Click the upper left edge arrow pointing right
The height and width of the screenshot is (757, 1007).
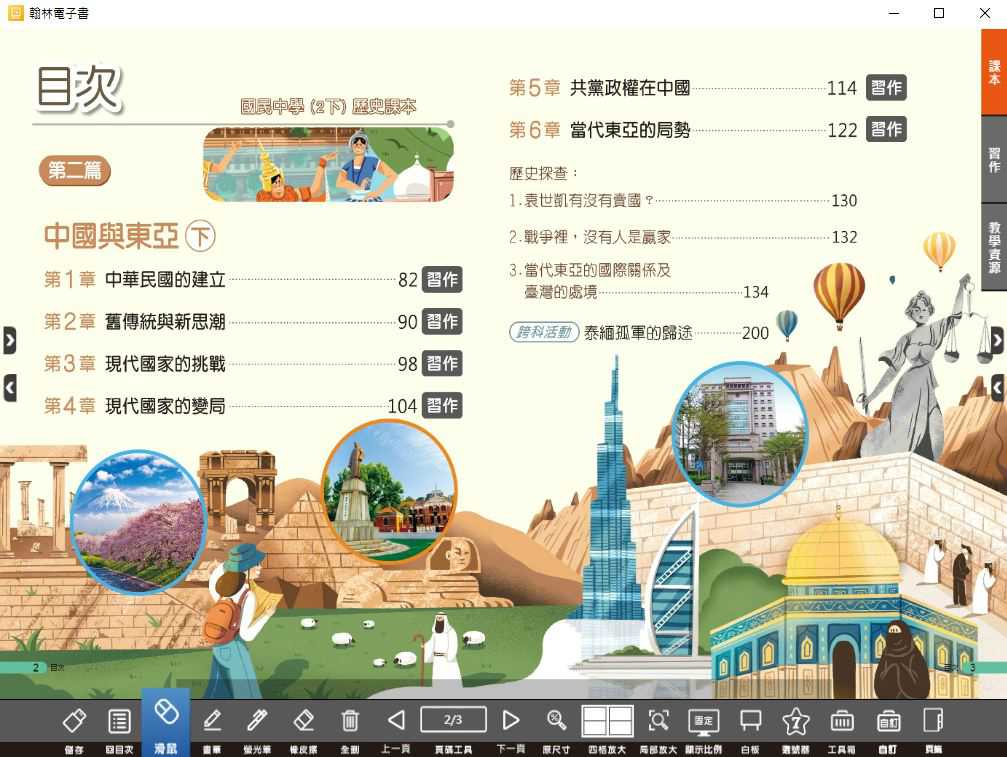[x=10, y=340]
